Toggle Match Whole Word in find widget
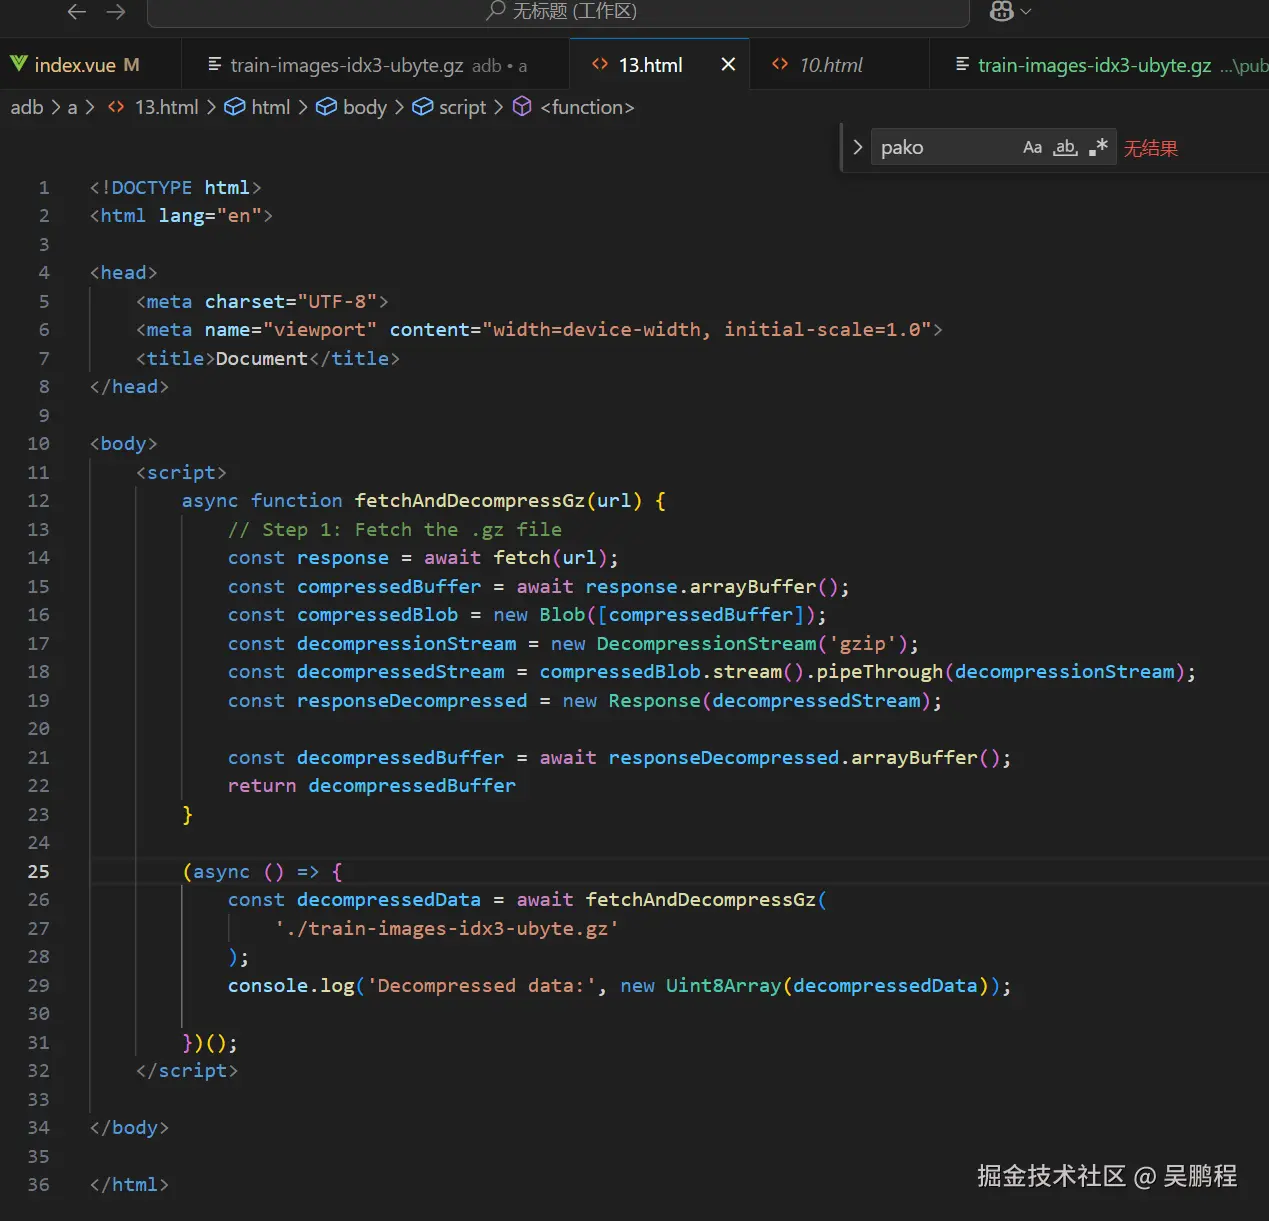 [1065, 148]
